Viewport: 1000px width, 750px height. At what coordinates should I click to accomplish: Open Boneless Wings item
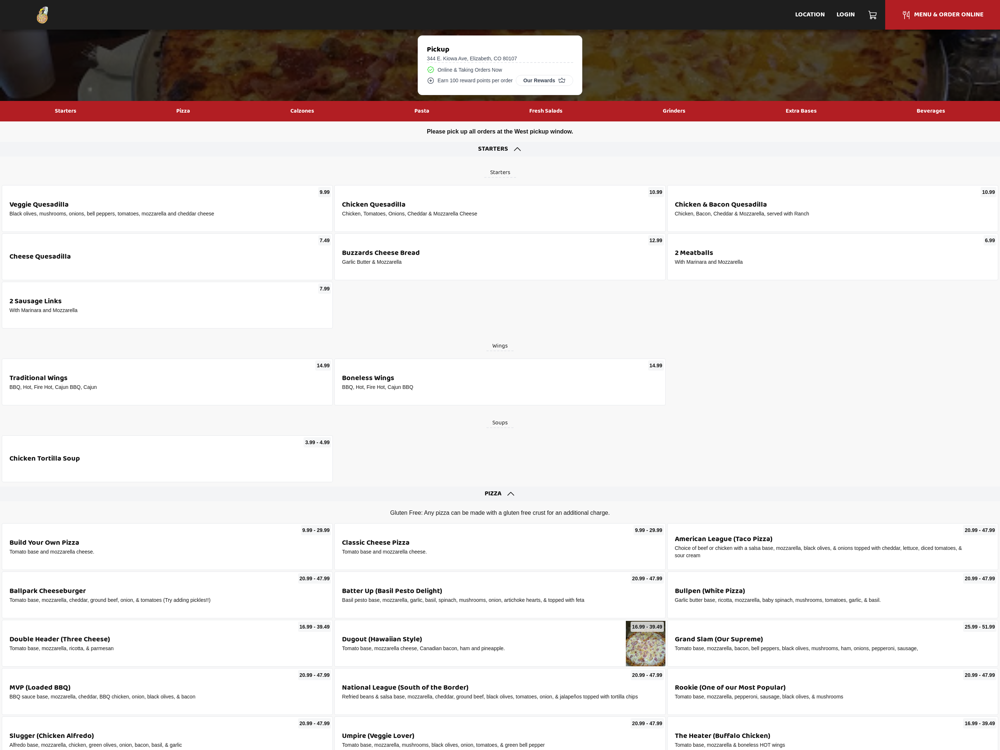[x=500, y=382]
